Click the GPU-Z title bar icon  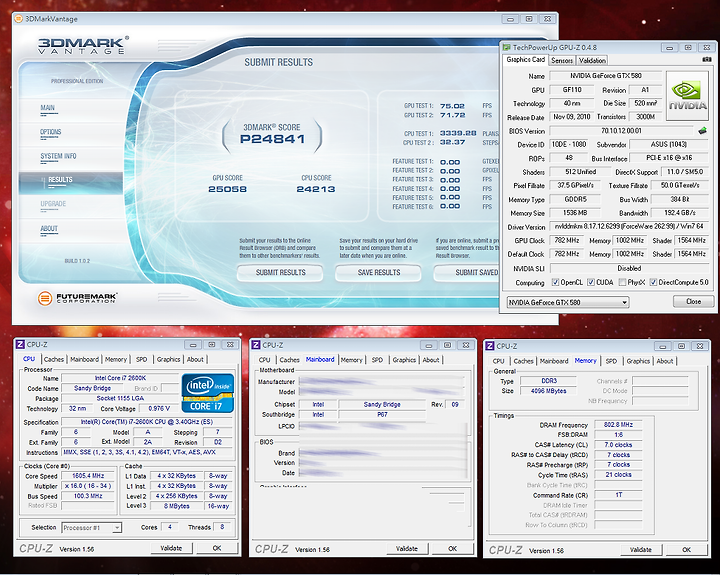point(506,47)
